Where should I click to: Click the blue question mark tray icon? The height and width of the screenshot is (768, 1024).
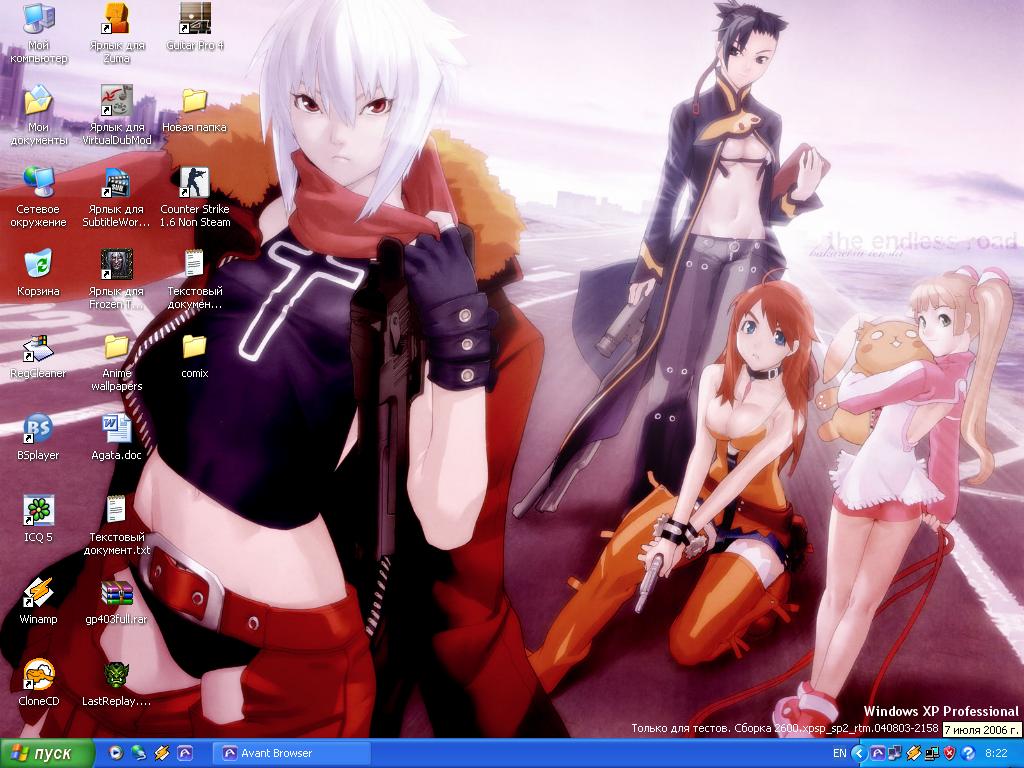tap(968, 754)
